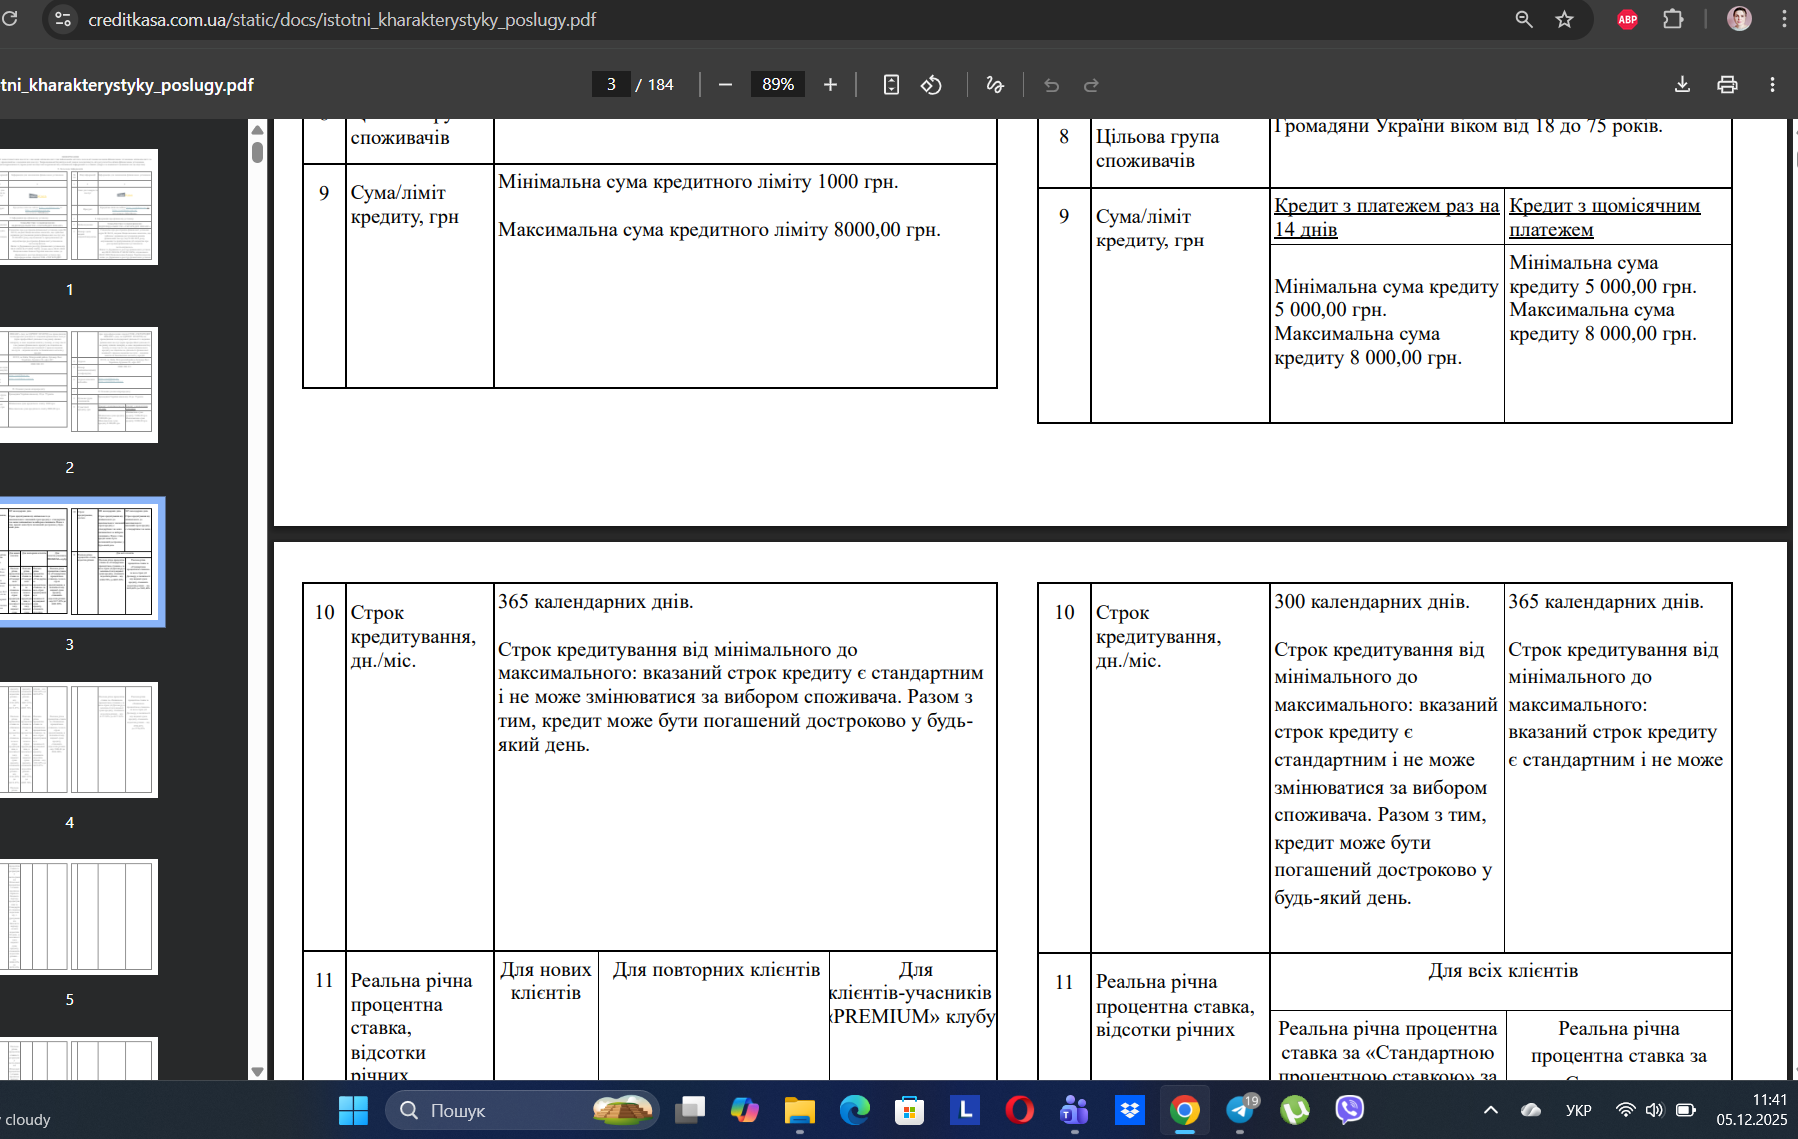The image size is (1798, 1139).
Task: Open the Windows Start menu
Action: 353,1110
